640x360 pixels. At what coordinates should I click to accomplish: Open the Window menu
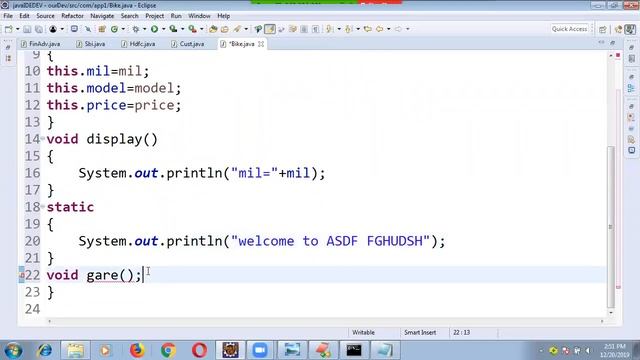[x=199, y=16]
